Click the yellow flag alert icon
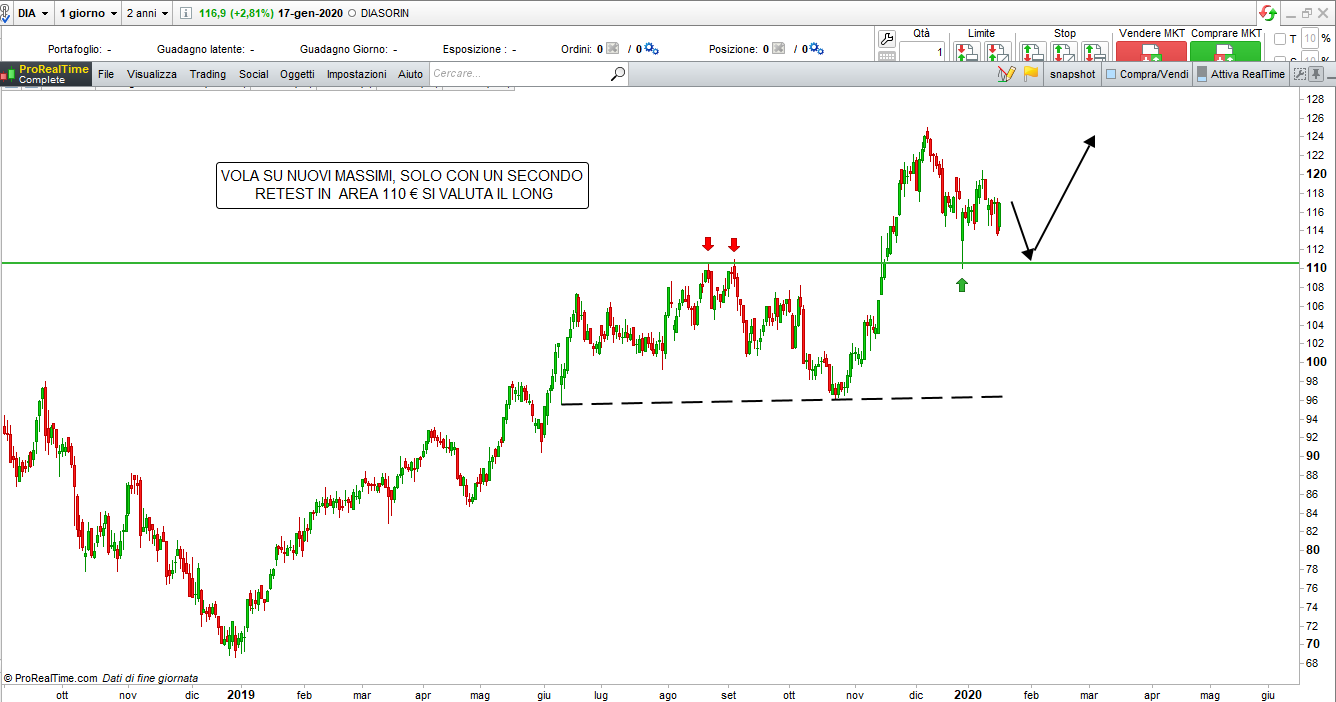 click(1030, 74)
